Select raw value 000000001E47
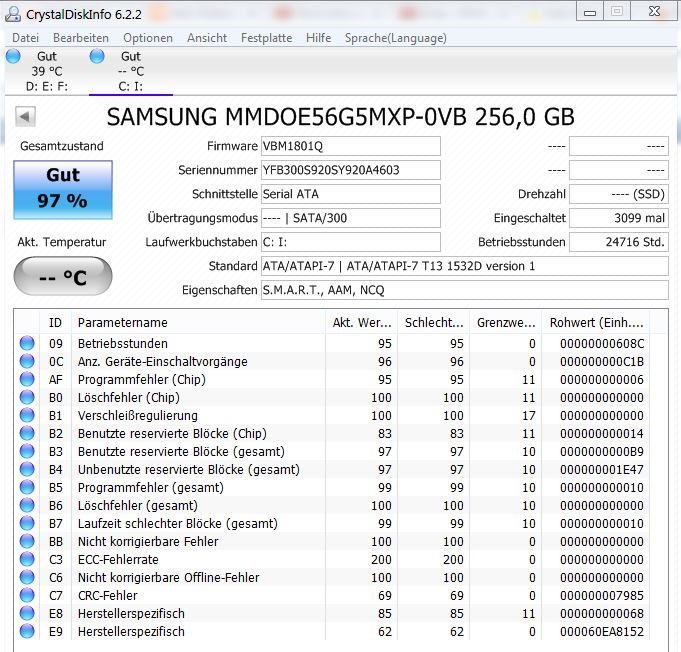The height and width of the screenshot is (652, 681). 602,470
